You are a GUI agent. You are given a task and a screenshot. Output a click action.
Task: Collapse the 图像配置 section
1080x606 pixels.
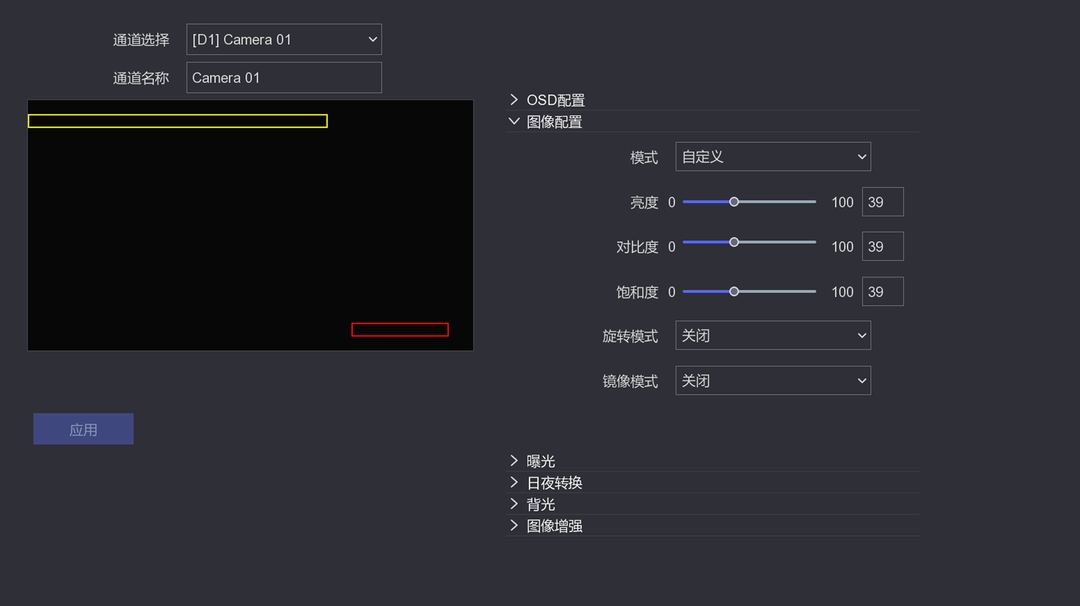[554, 122]
